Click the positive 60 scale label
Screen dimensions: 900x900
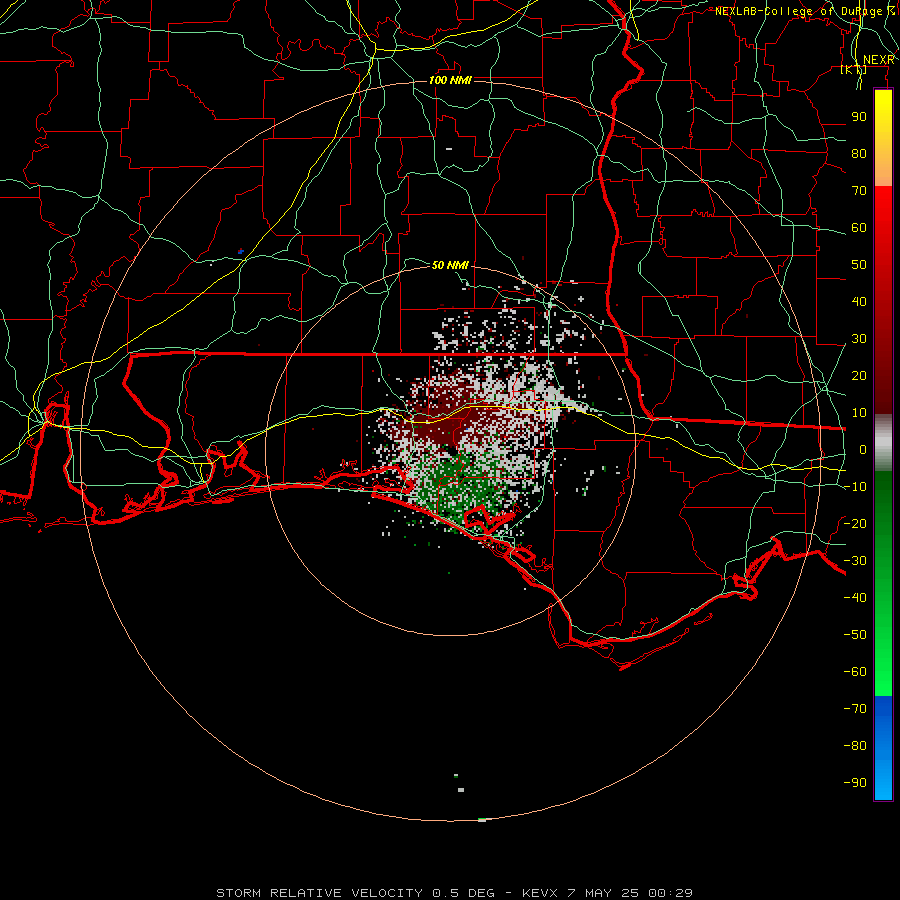[x=859, y=228]
